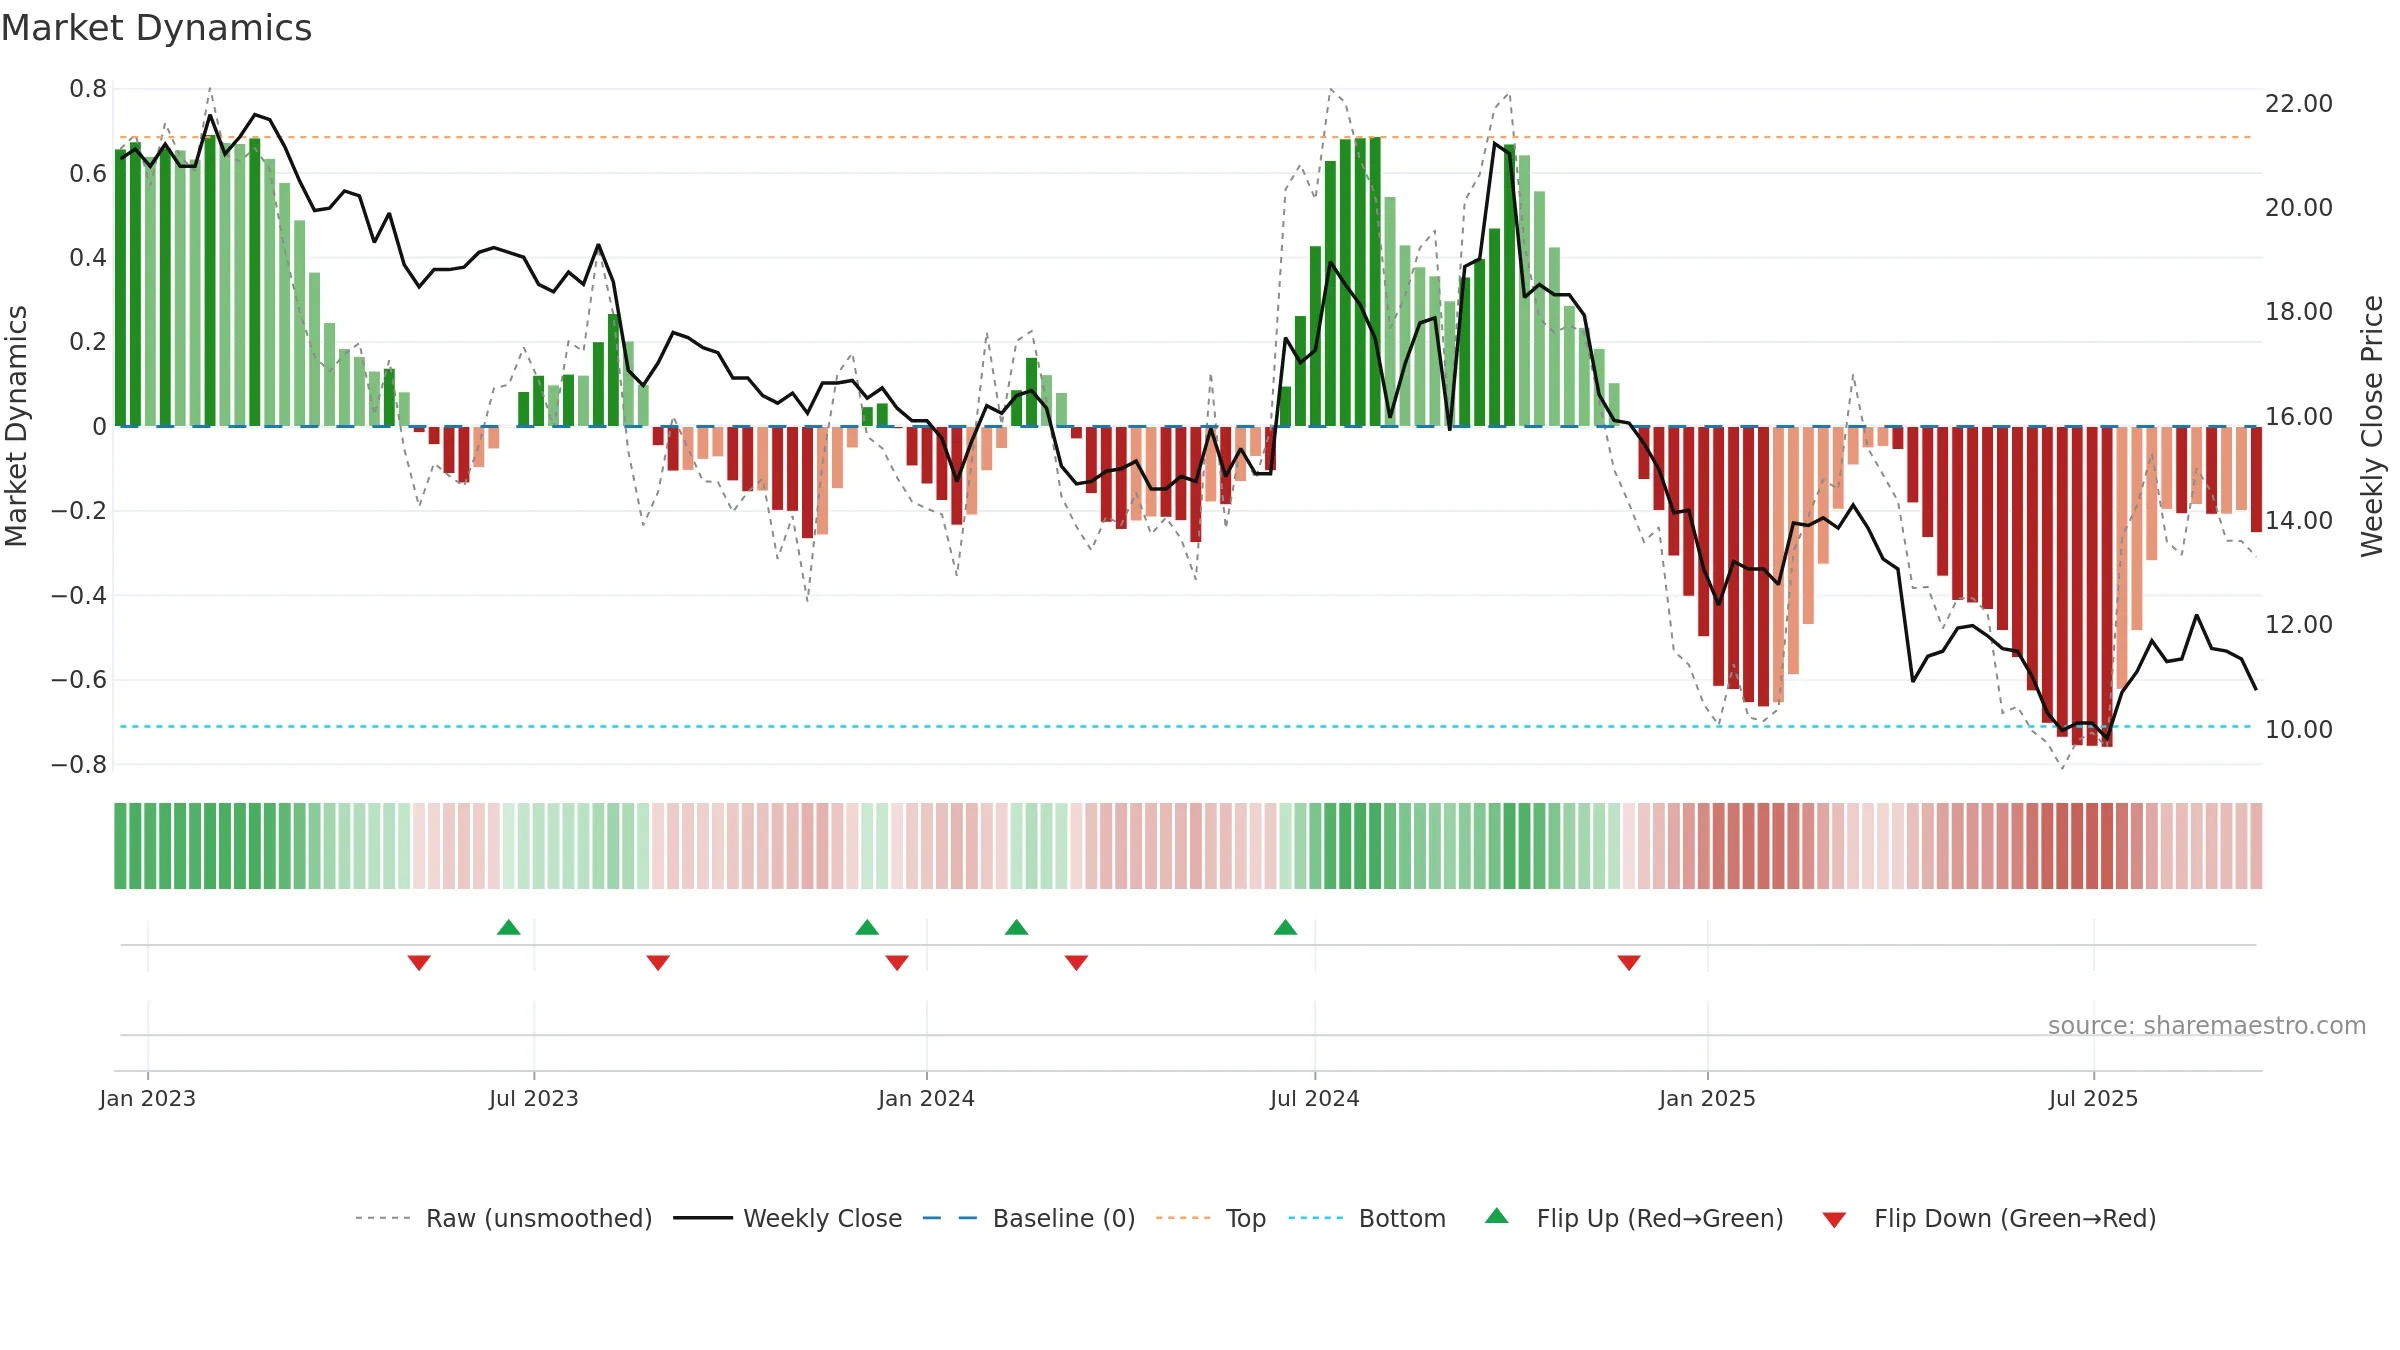Click the Jan 2025 date label
The image size is (2400, 1350).
coord(1708,1098)
